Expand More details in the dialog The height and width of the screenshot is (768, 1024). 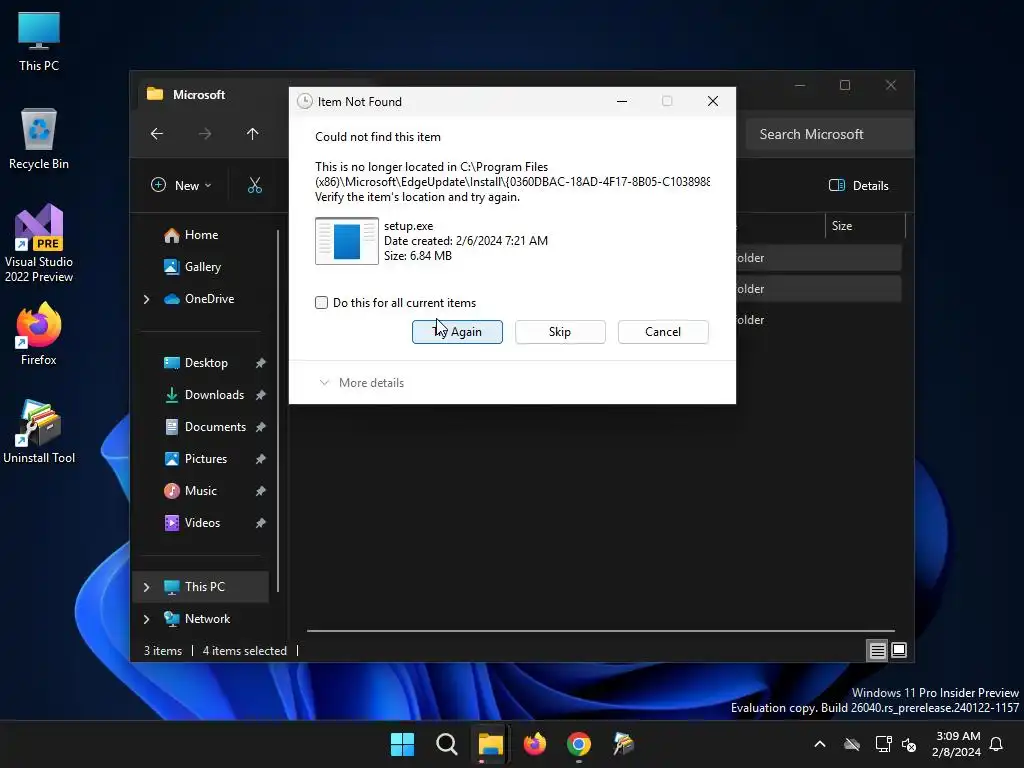coord(361,383)
